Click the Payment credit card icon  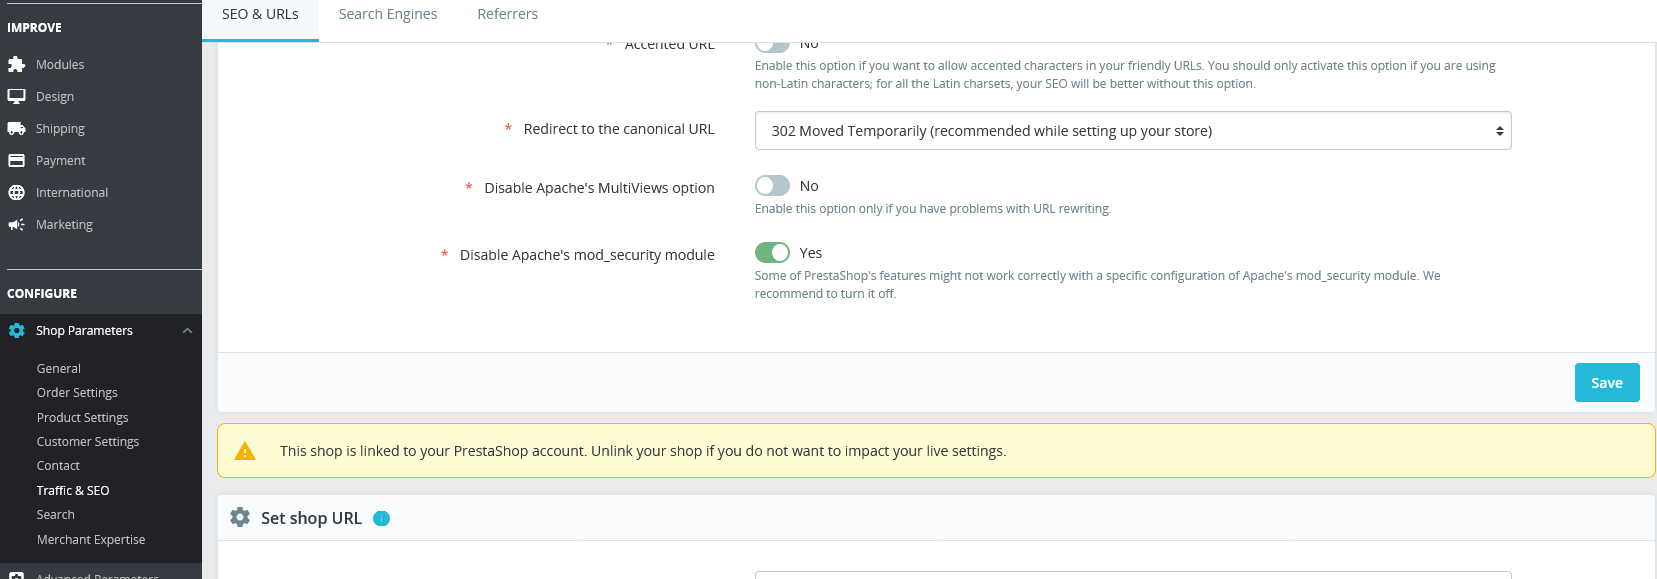pyautogui.click(x=16, y=161)
